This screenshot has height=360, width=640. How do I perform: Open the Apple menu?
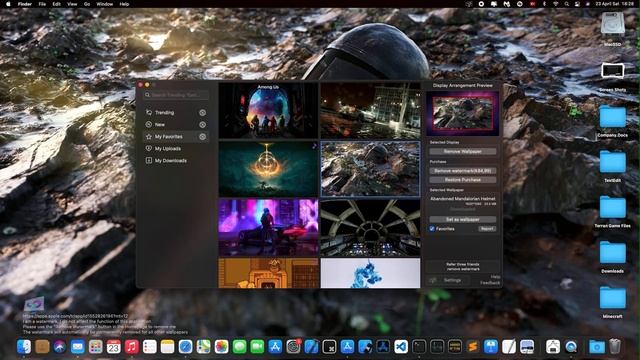(8, 4)
